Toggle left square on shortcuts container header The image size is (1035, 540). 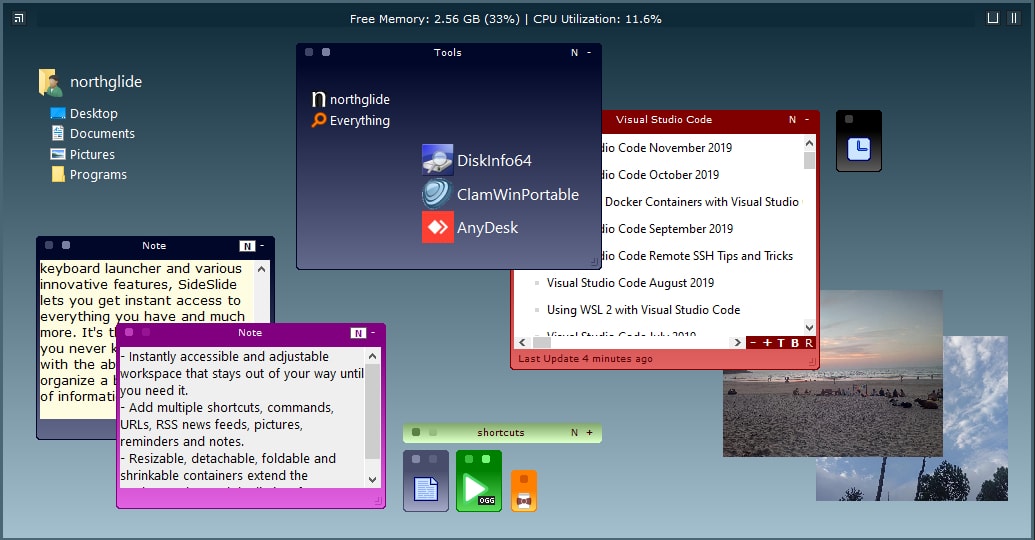pos(416,432)
